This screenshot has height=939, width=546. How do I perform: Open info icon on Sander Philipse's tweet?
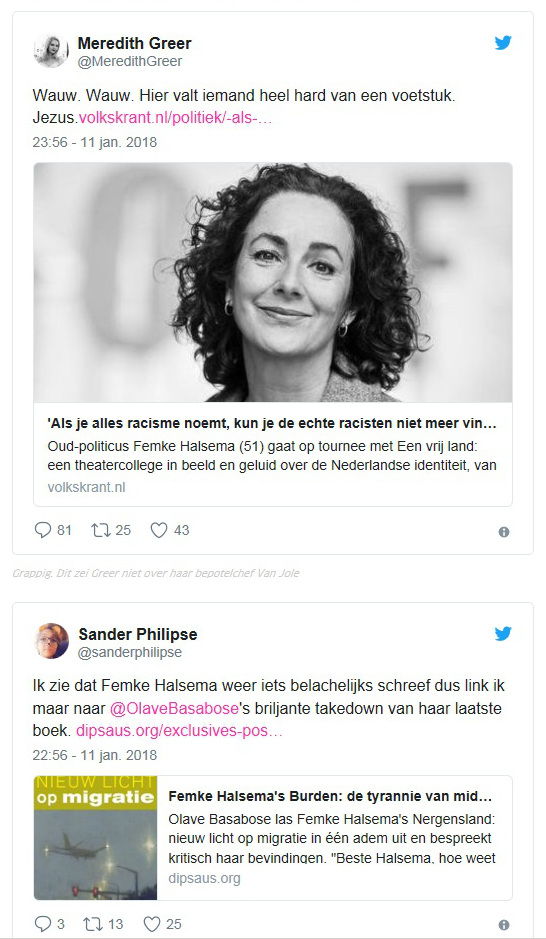click(x=504, y=925)
